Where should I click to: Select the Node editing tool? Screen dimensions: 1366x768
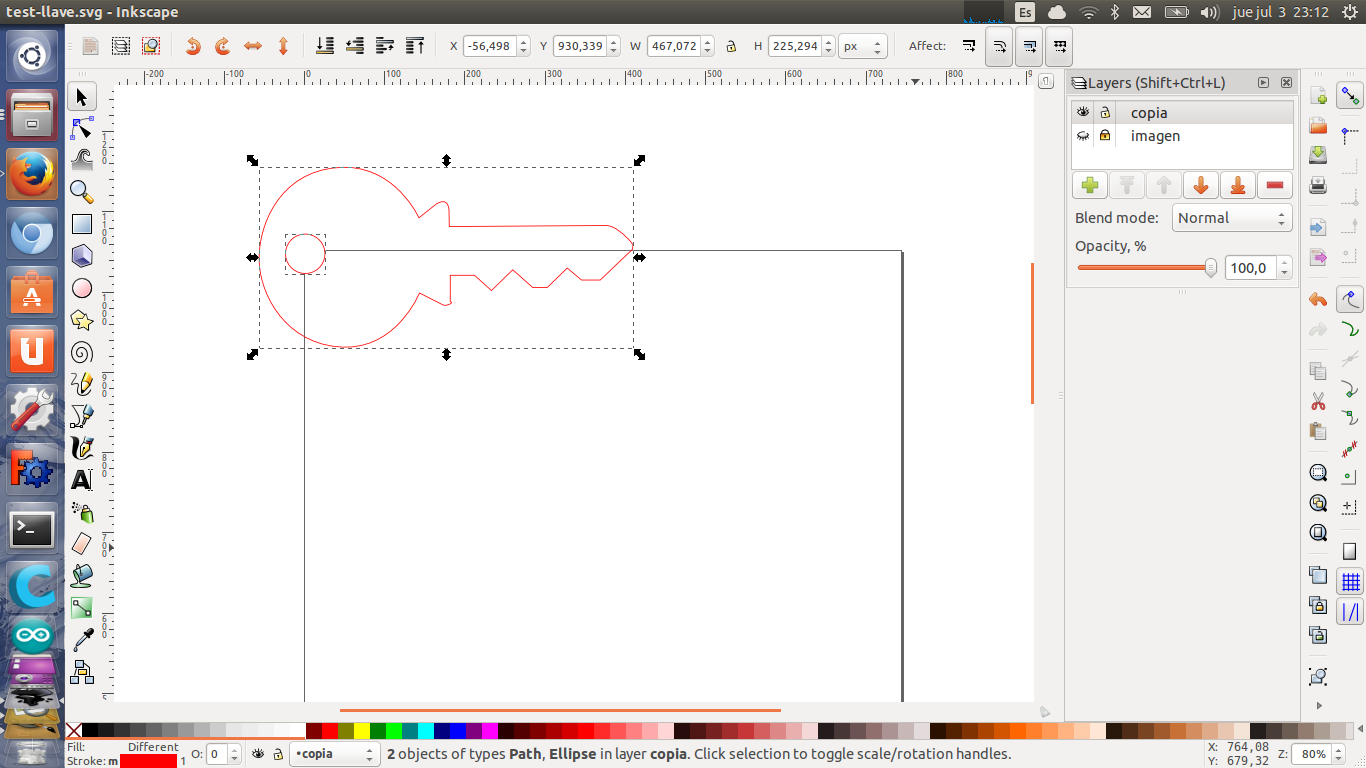[82, 128]
